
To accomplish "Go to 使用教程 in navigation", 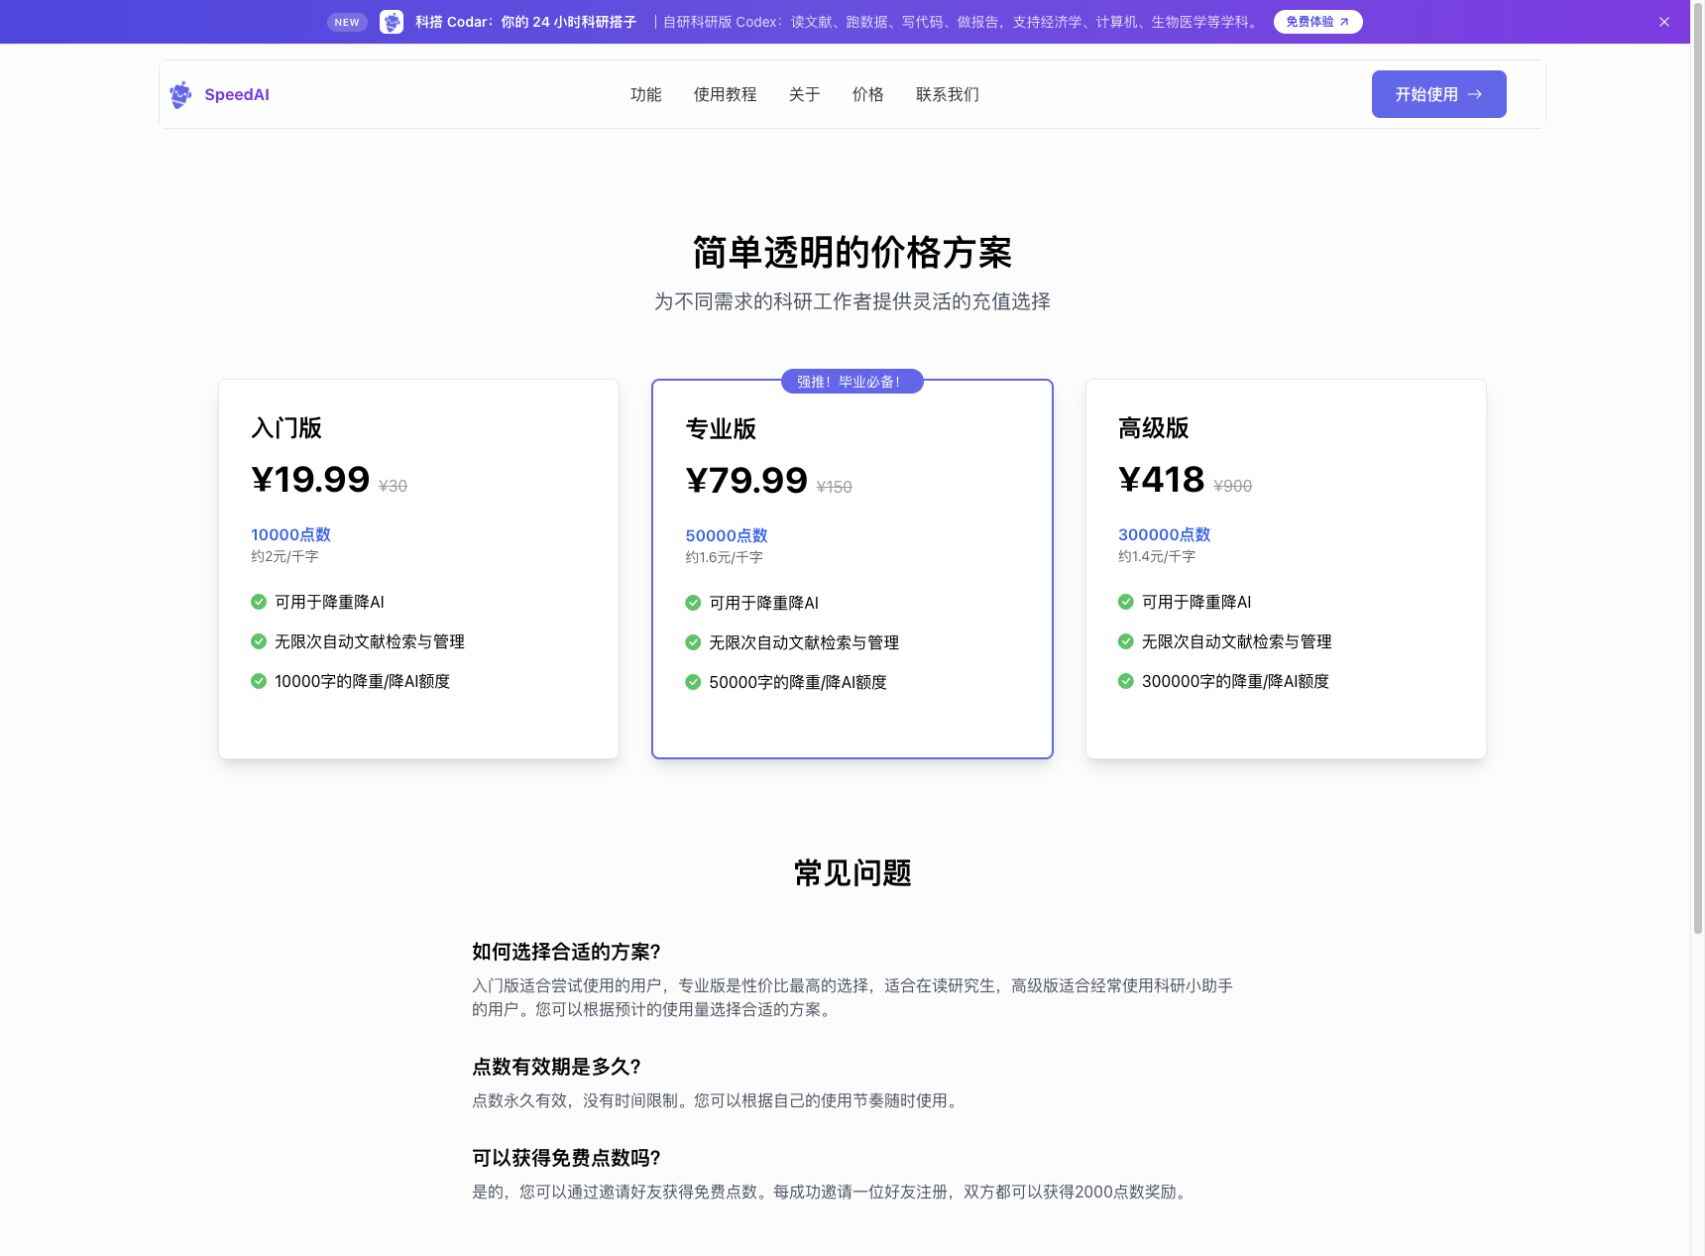I will [x=725, y=94].
